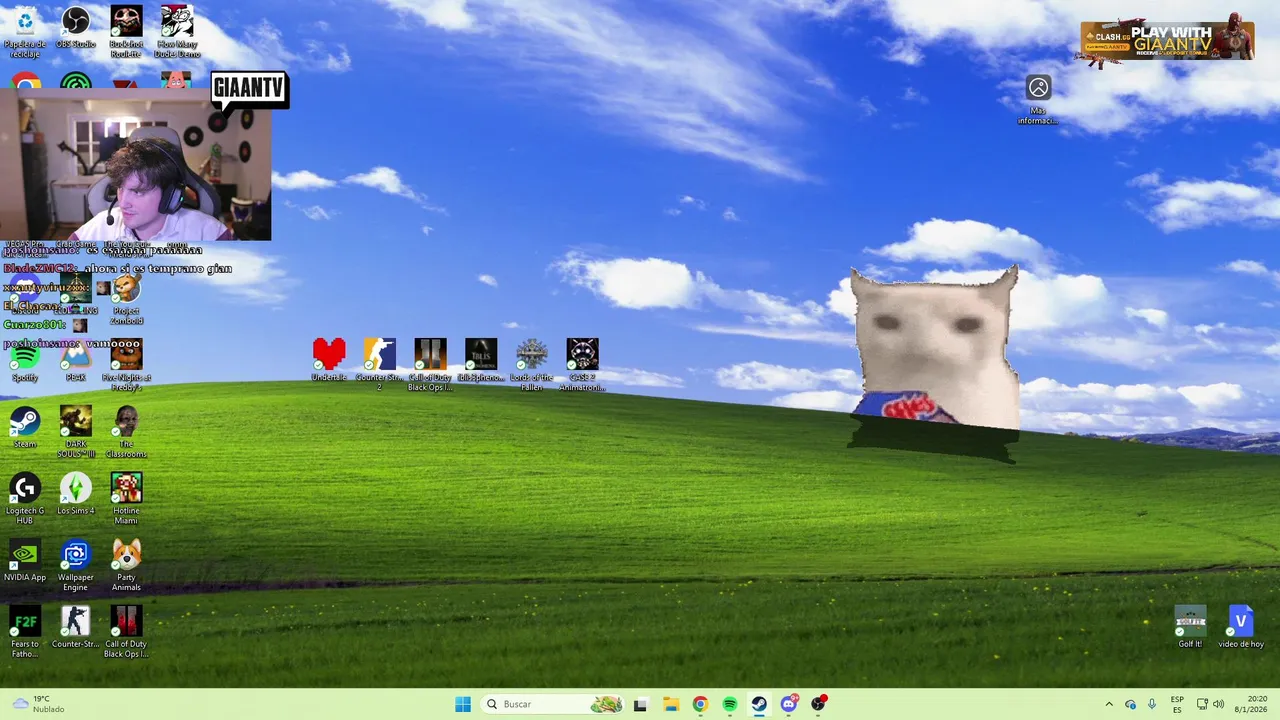The image size is (1280, 720).
Task: Launch Buckshot Roulette from the desktop
Action: coord(126,32)
